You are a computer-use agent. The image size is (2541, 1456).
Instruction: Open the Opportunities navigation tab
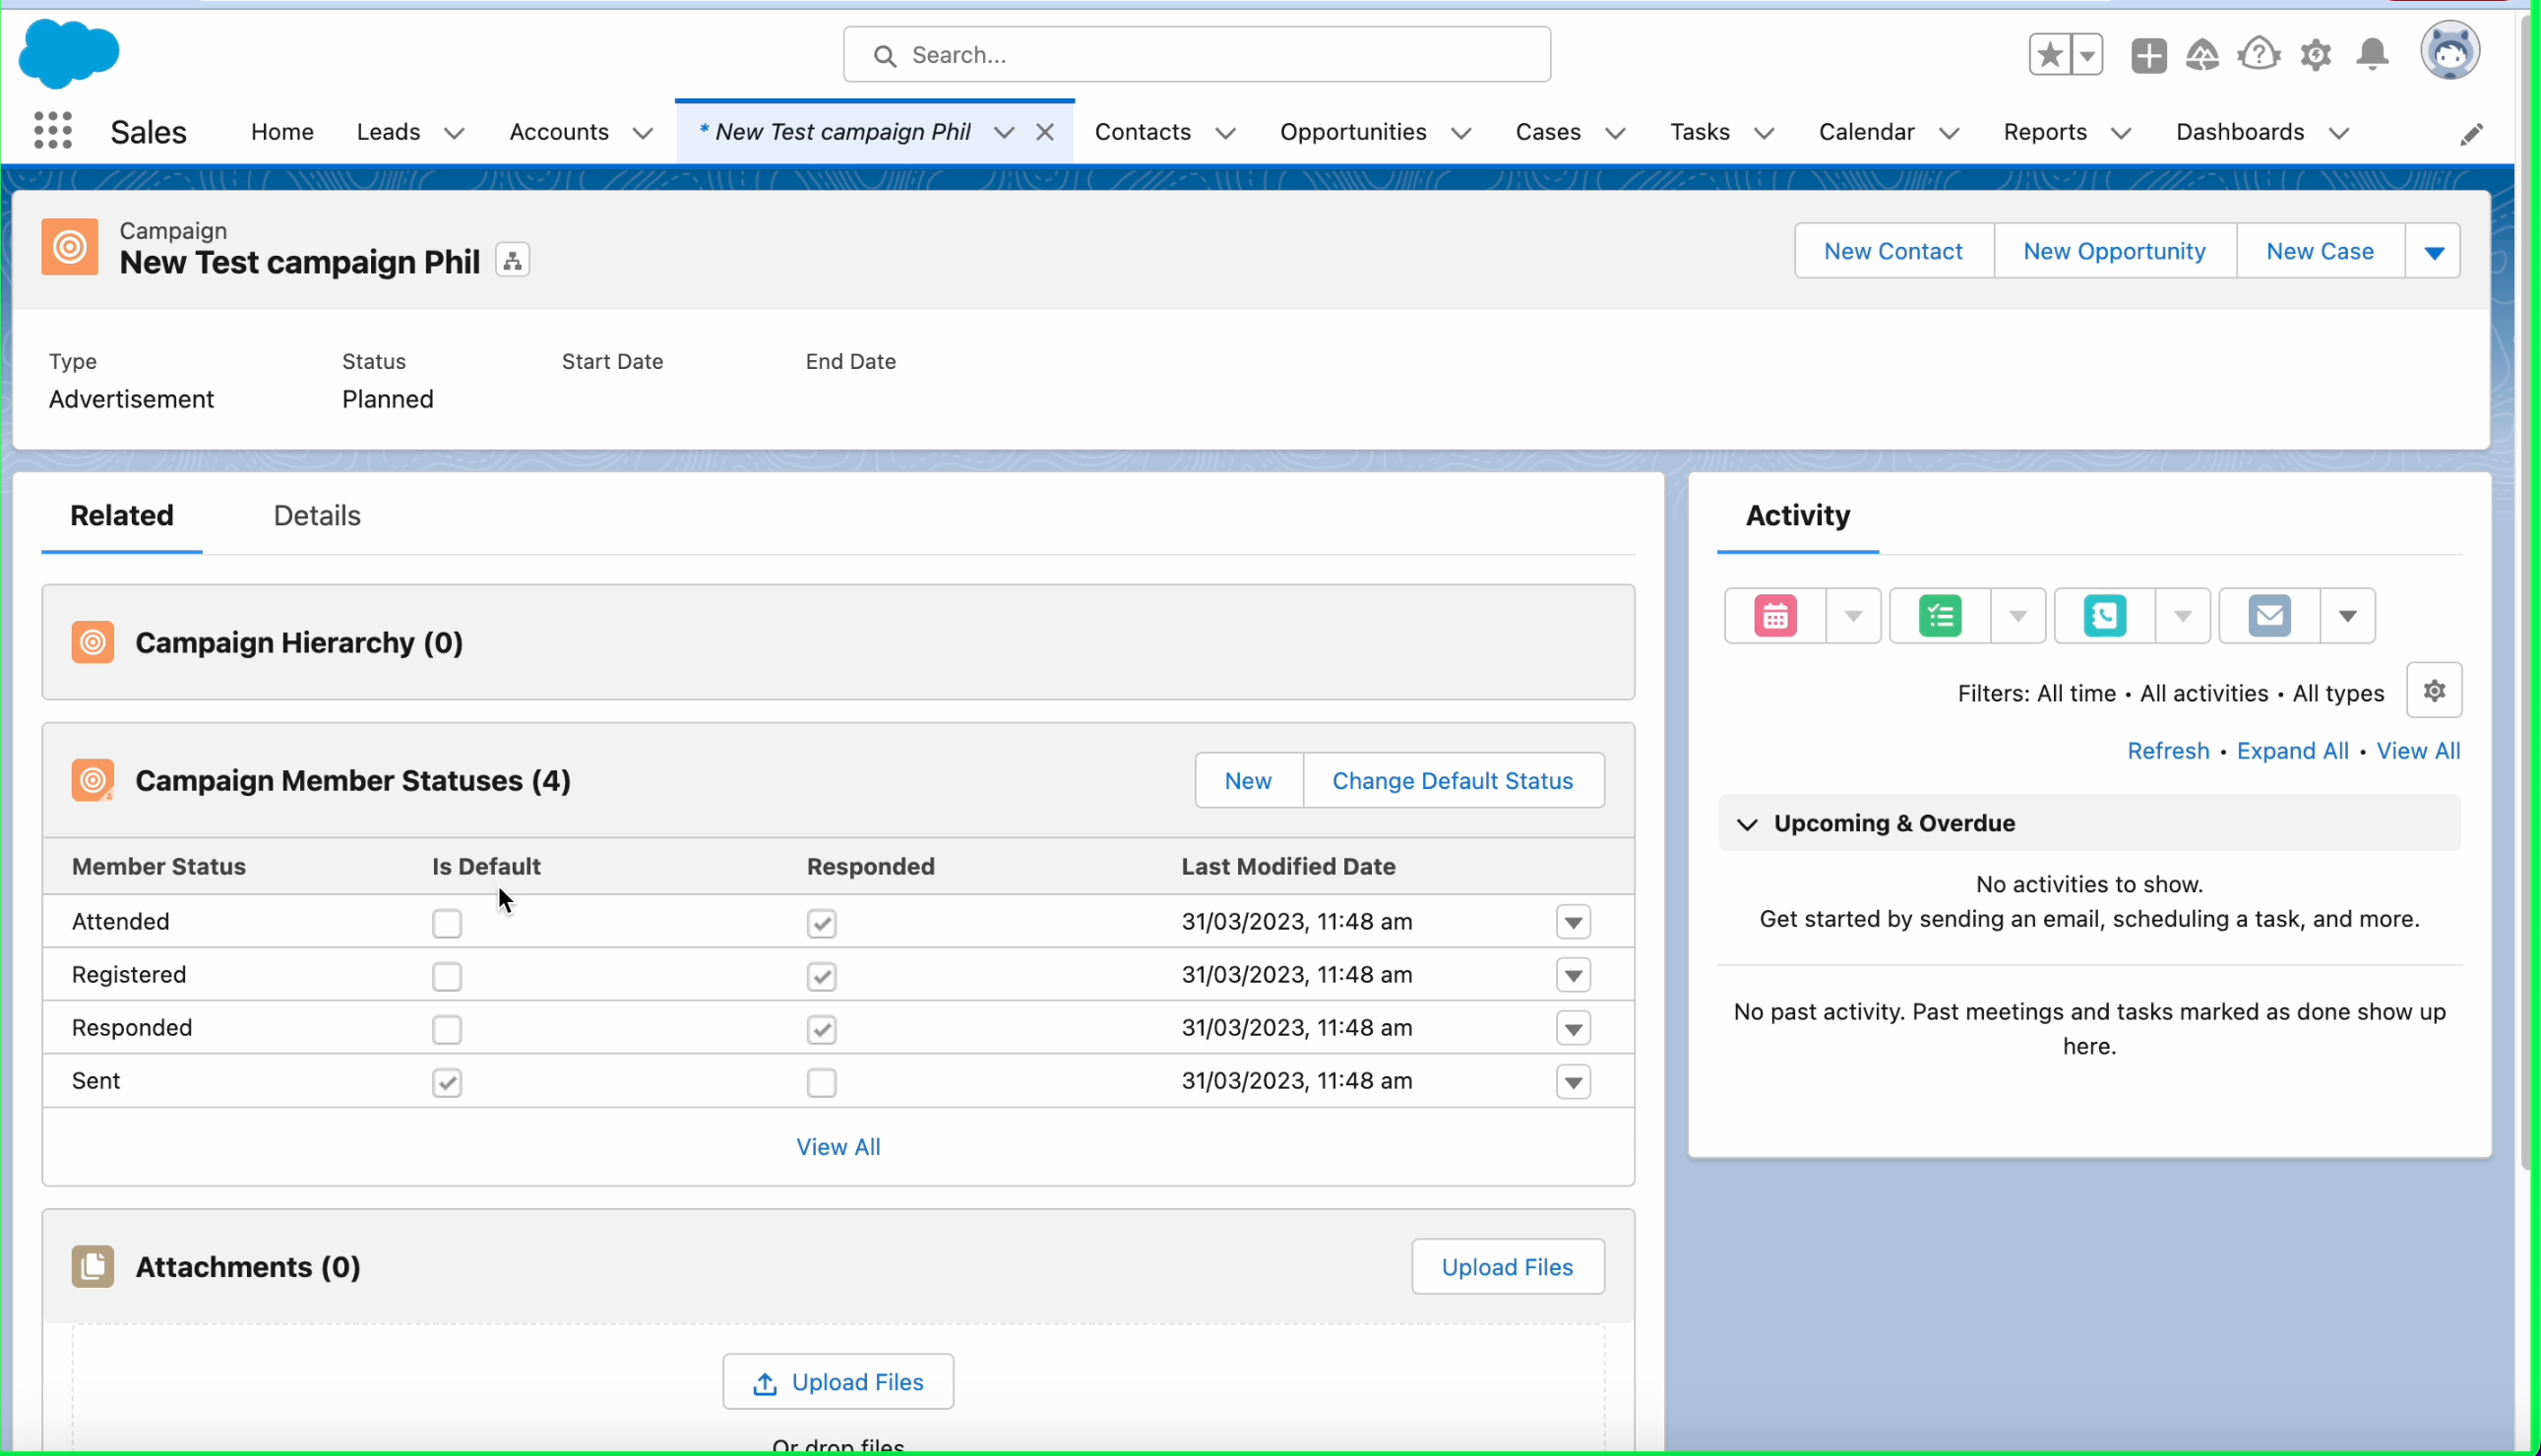(x=1352, y=132)
